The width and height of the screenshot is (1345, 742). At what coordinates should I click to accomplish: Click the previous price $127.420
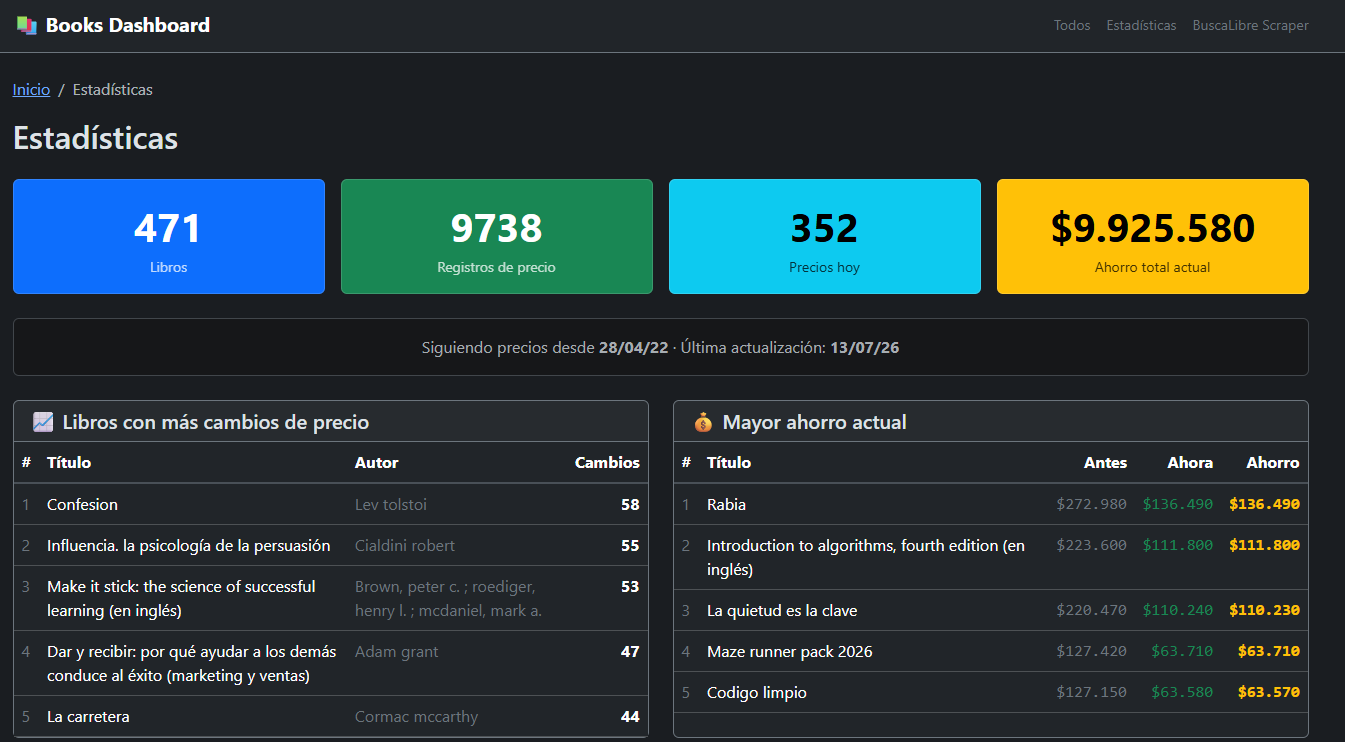[x=1092, y=652]
